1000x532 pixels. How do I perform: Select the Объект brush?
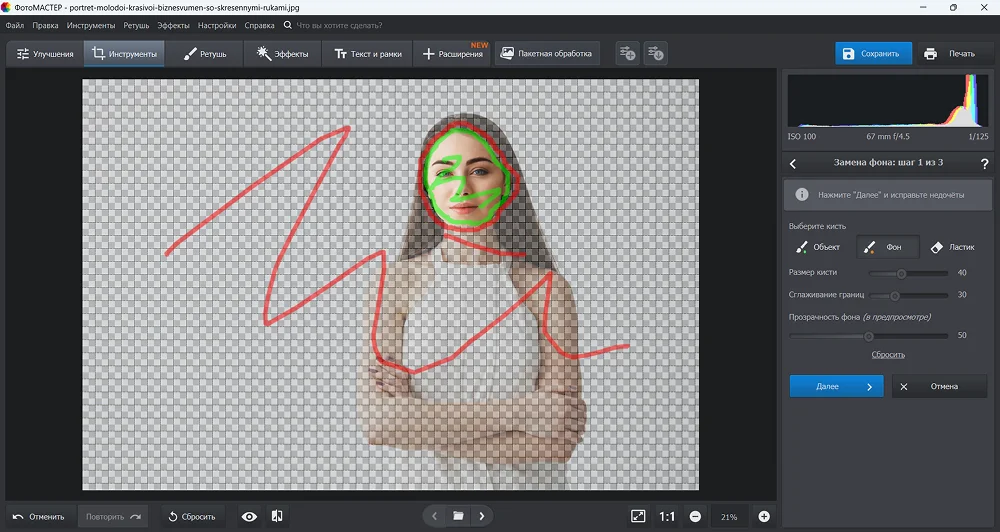coord(819,247)
